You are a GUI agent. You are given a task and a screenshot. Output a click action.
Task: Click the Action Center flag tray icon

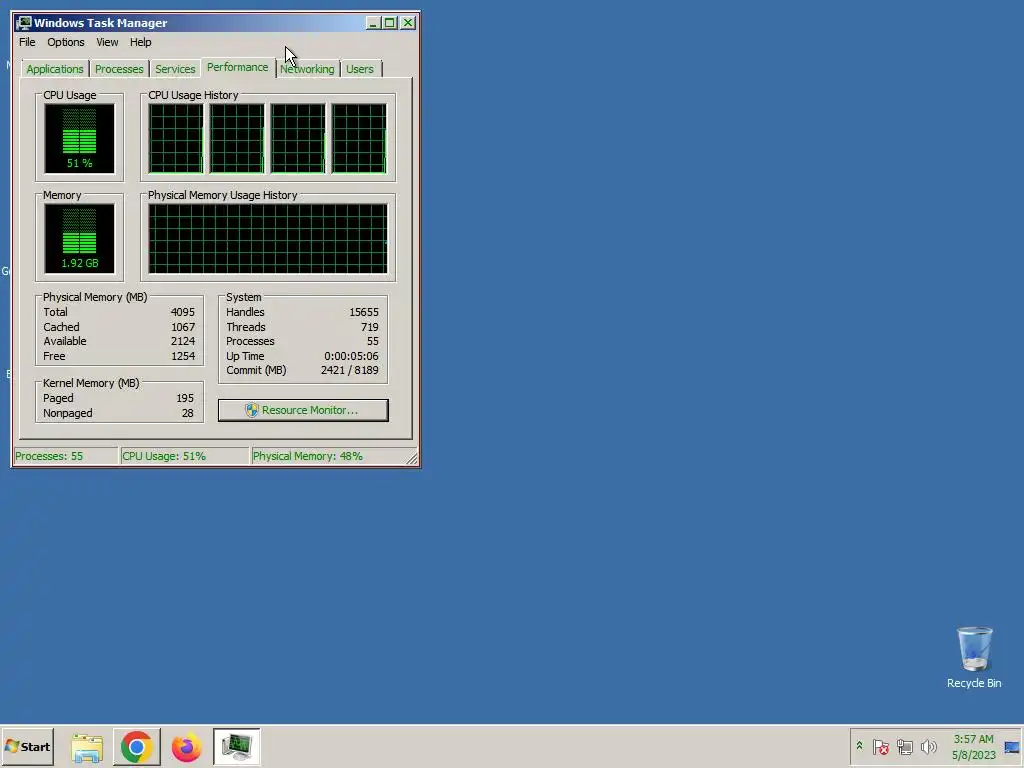(x=880, y=746)
